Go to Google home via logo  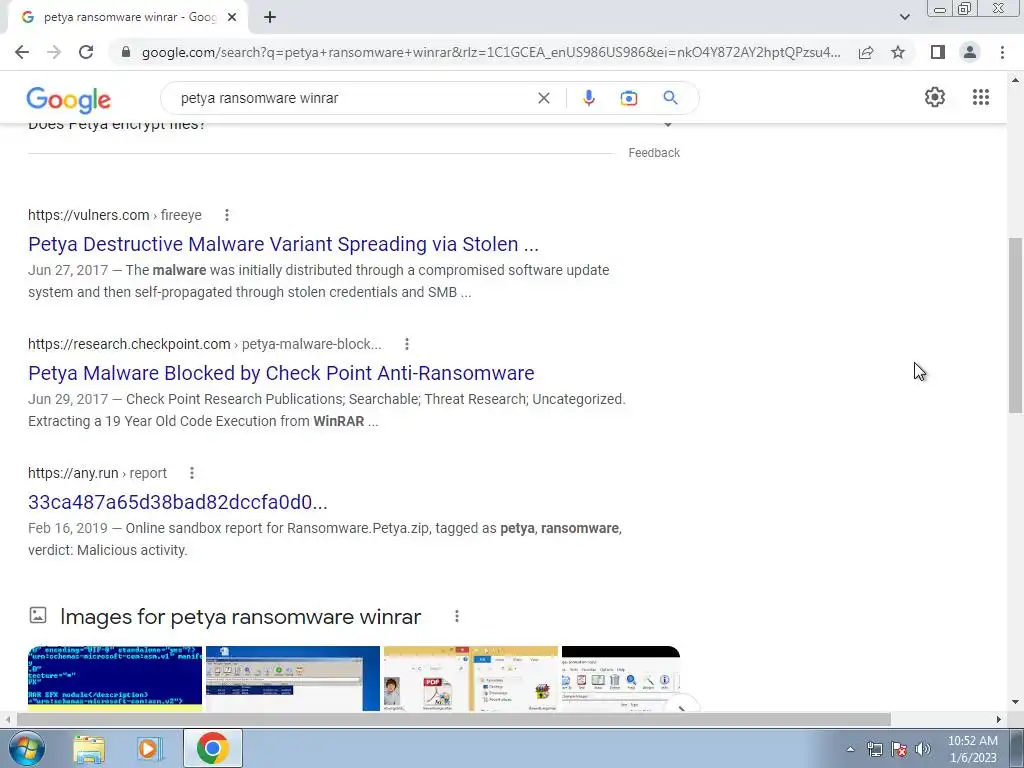[x=69, y=99]
